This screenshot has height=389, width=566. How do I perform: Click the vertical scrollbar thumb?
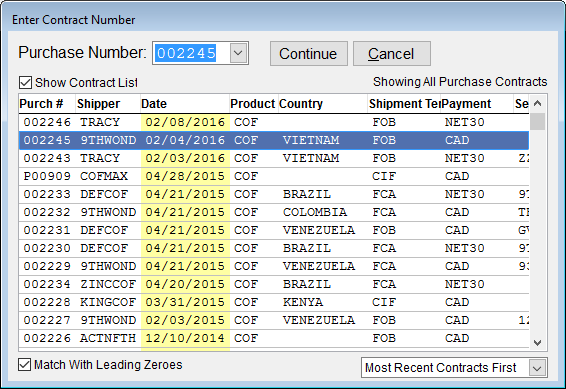tap(537, 122)
